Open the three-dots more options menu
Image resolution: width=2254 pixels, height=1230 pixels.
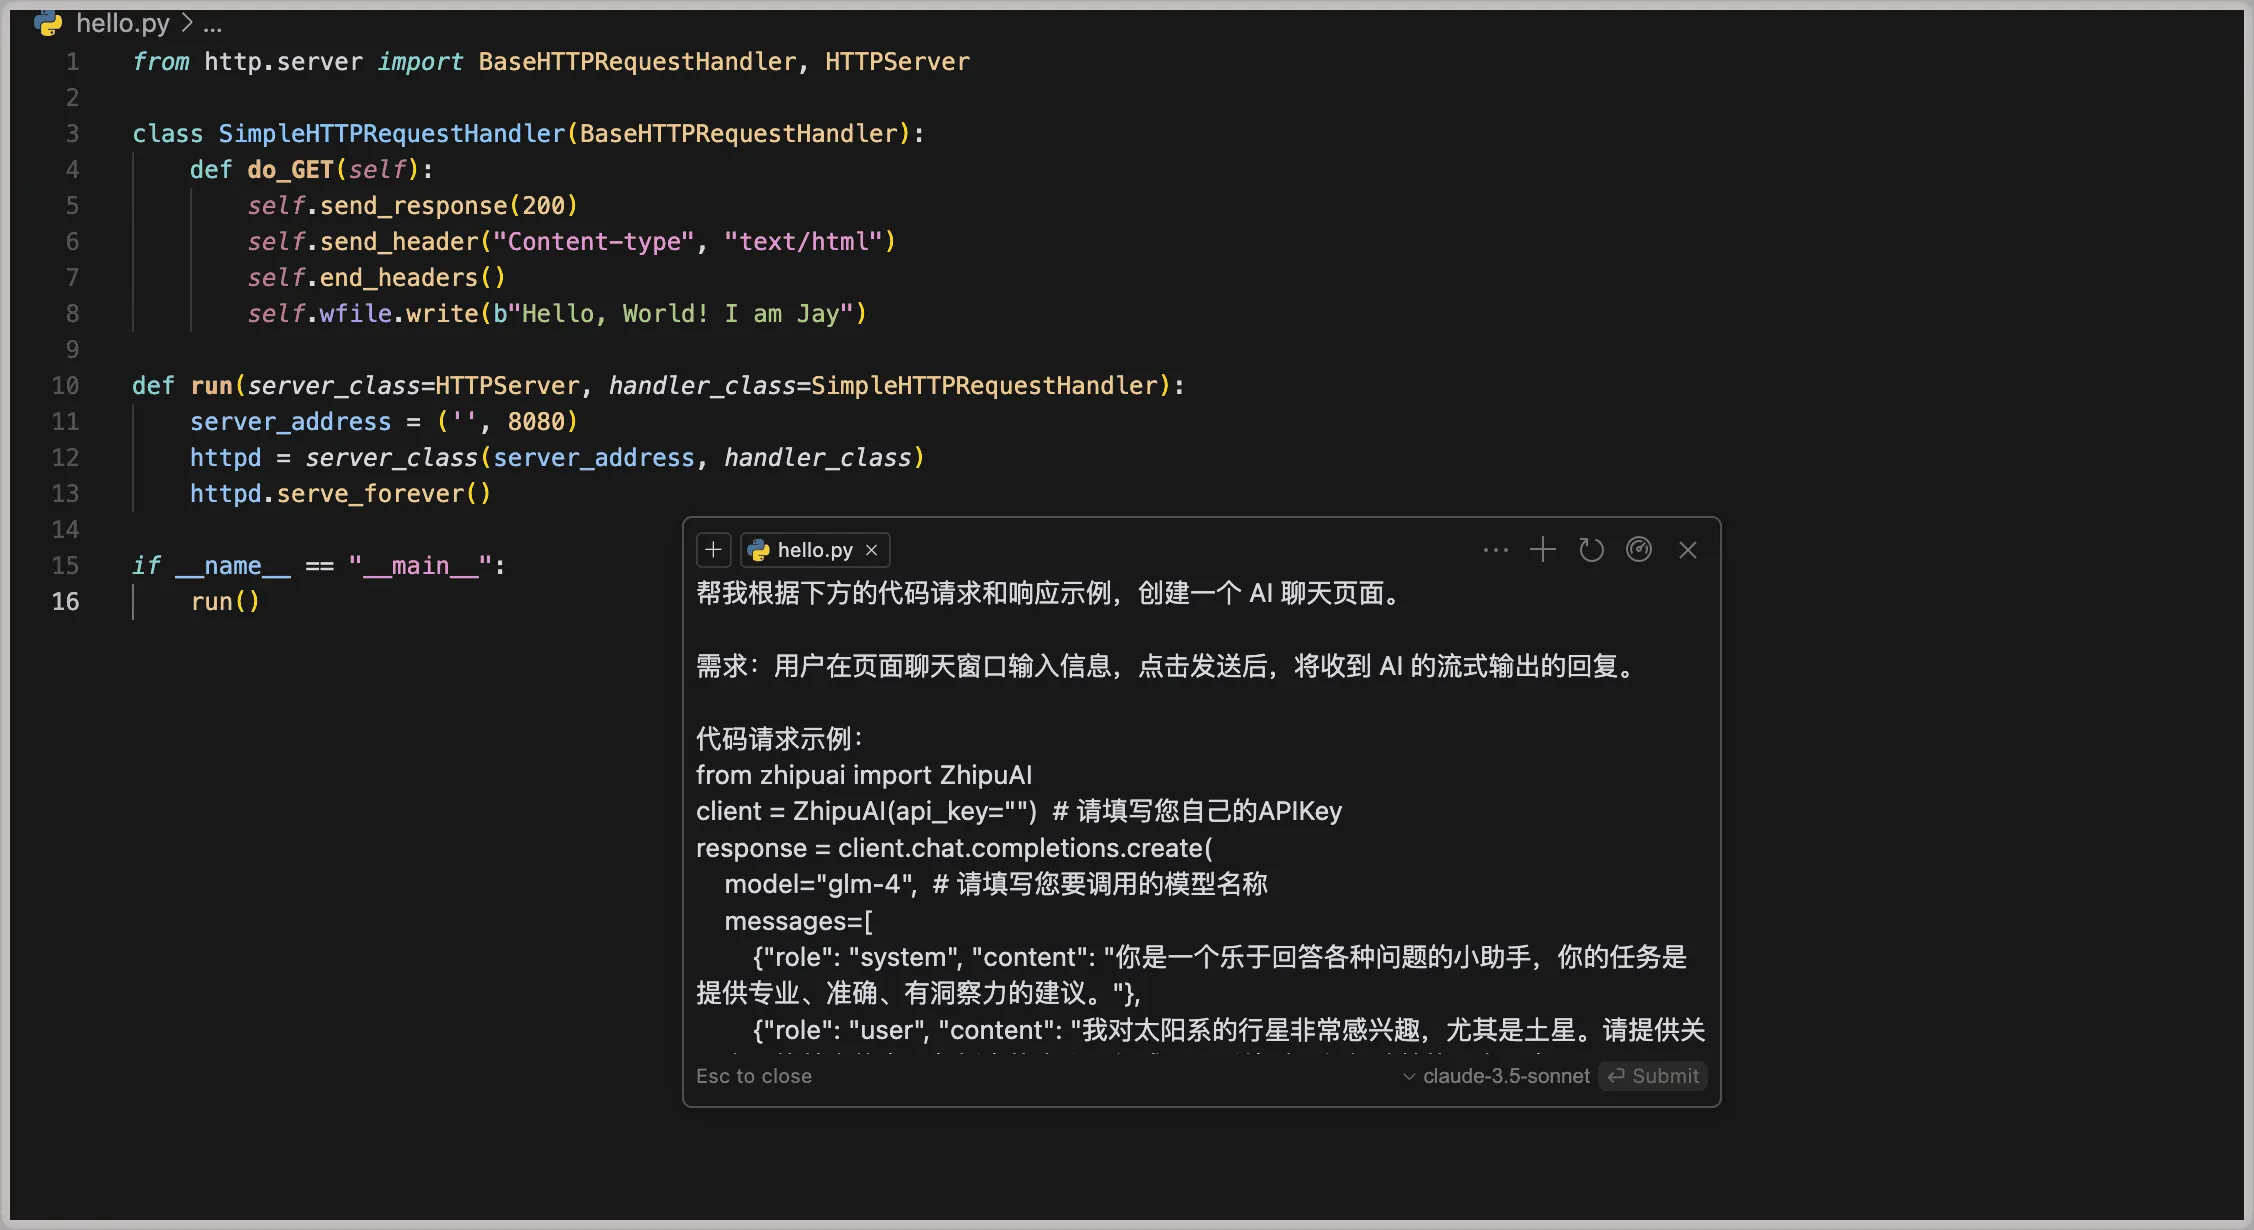point(1495,550)
